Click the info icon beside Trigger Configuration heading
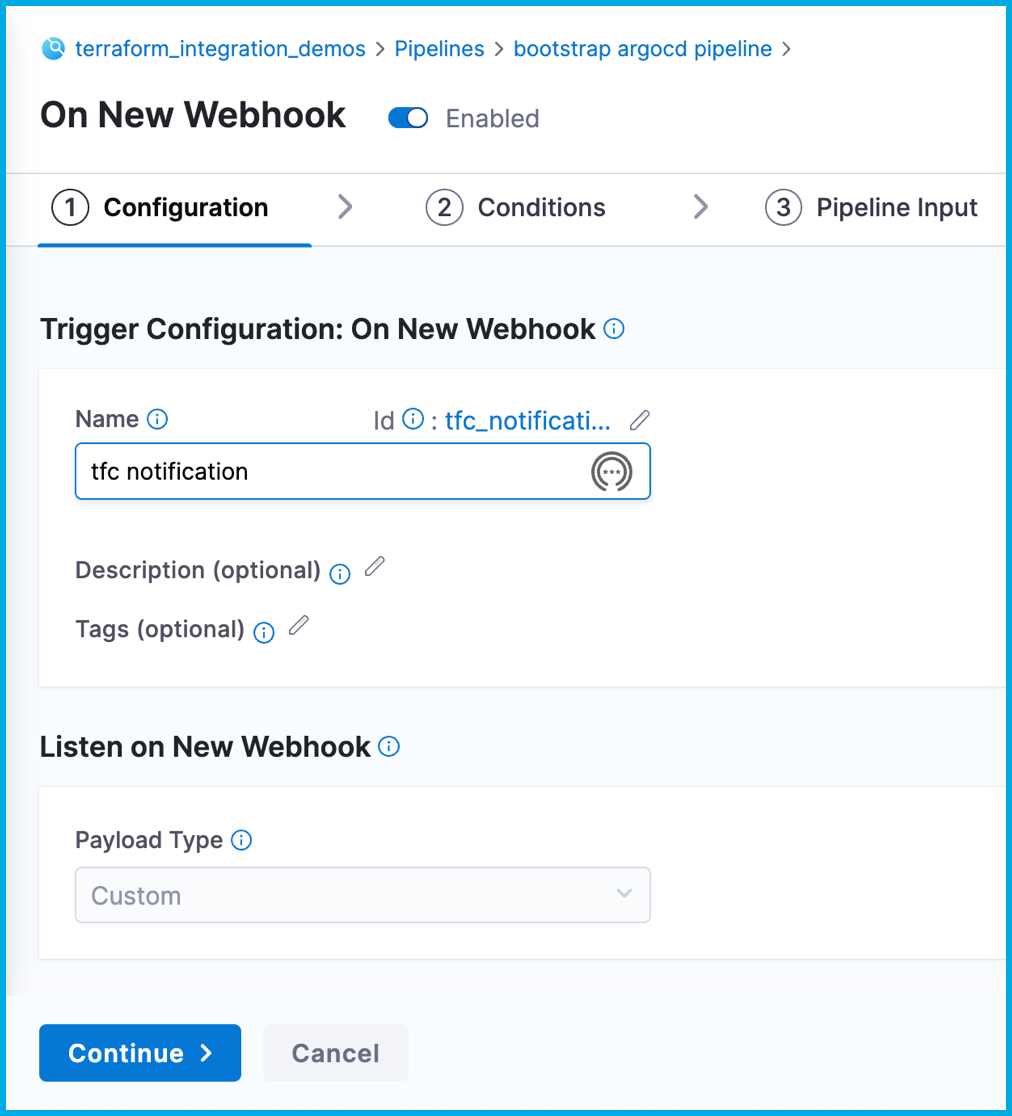The image size is (1012, 1116). pos(615,328)
